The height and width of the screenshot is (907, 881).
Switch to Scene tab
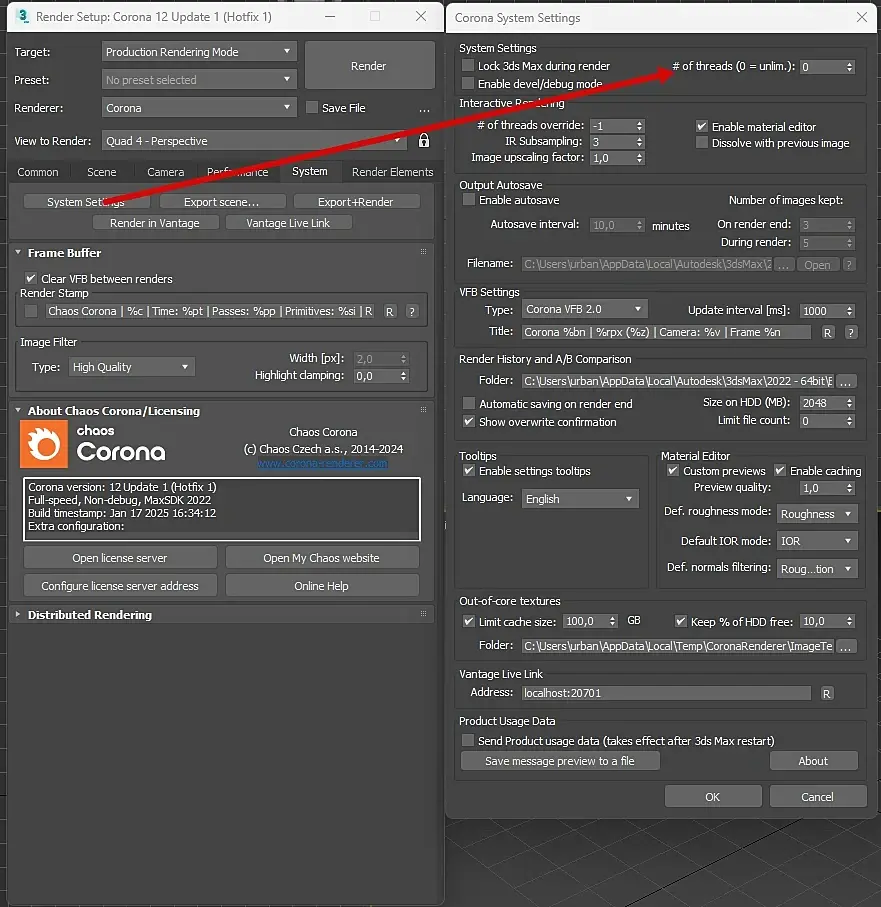click(x=102, y=172)
